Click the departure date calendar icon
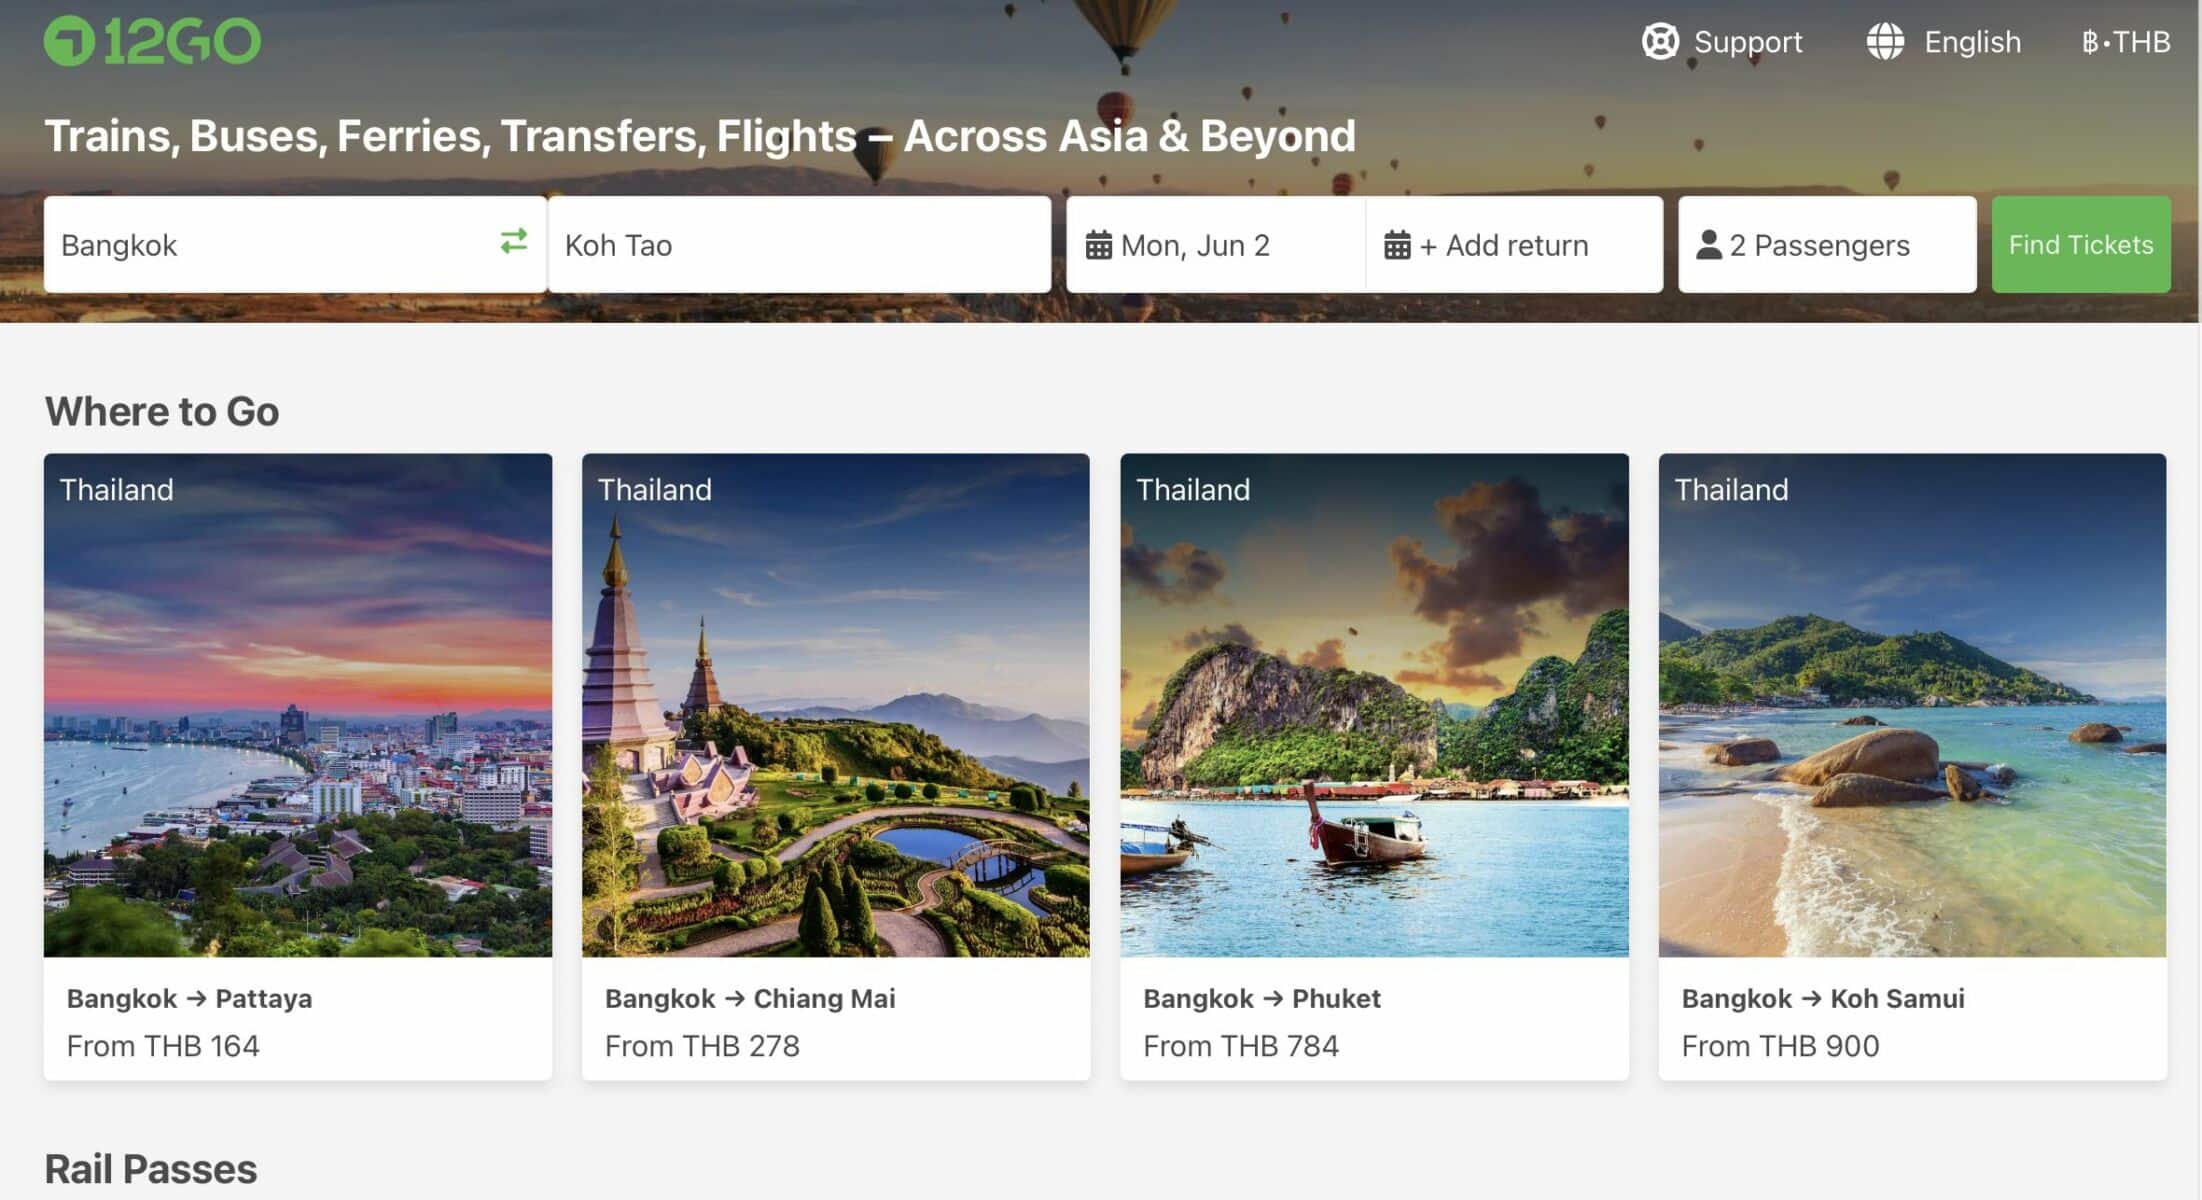Screen dimensions: 2202x1200 [1098, 245]
